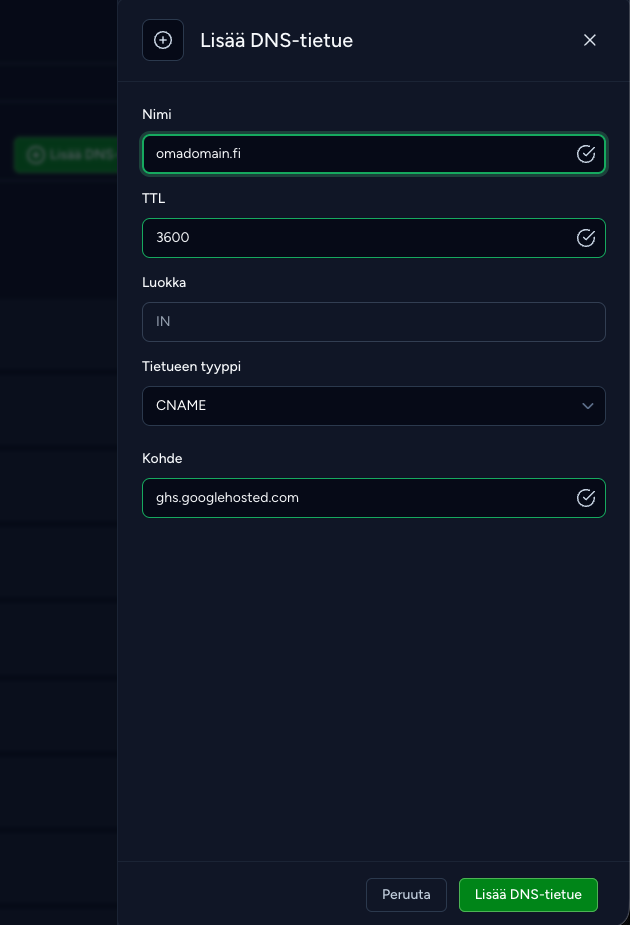
Task: Cancel with the Peruuta button
Action: [x=406, y=895]
